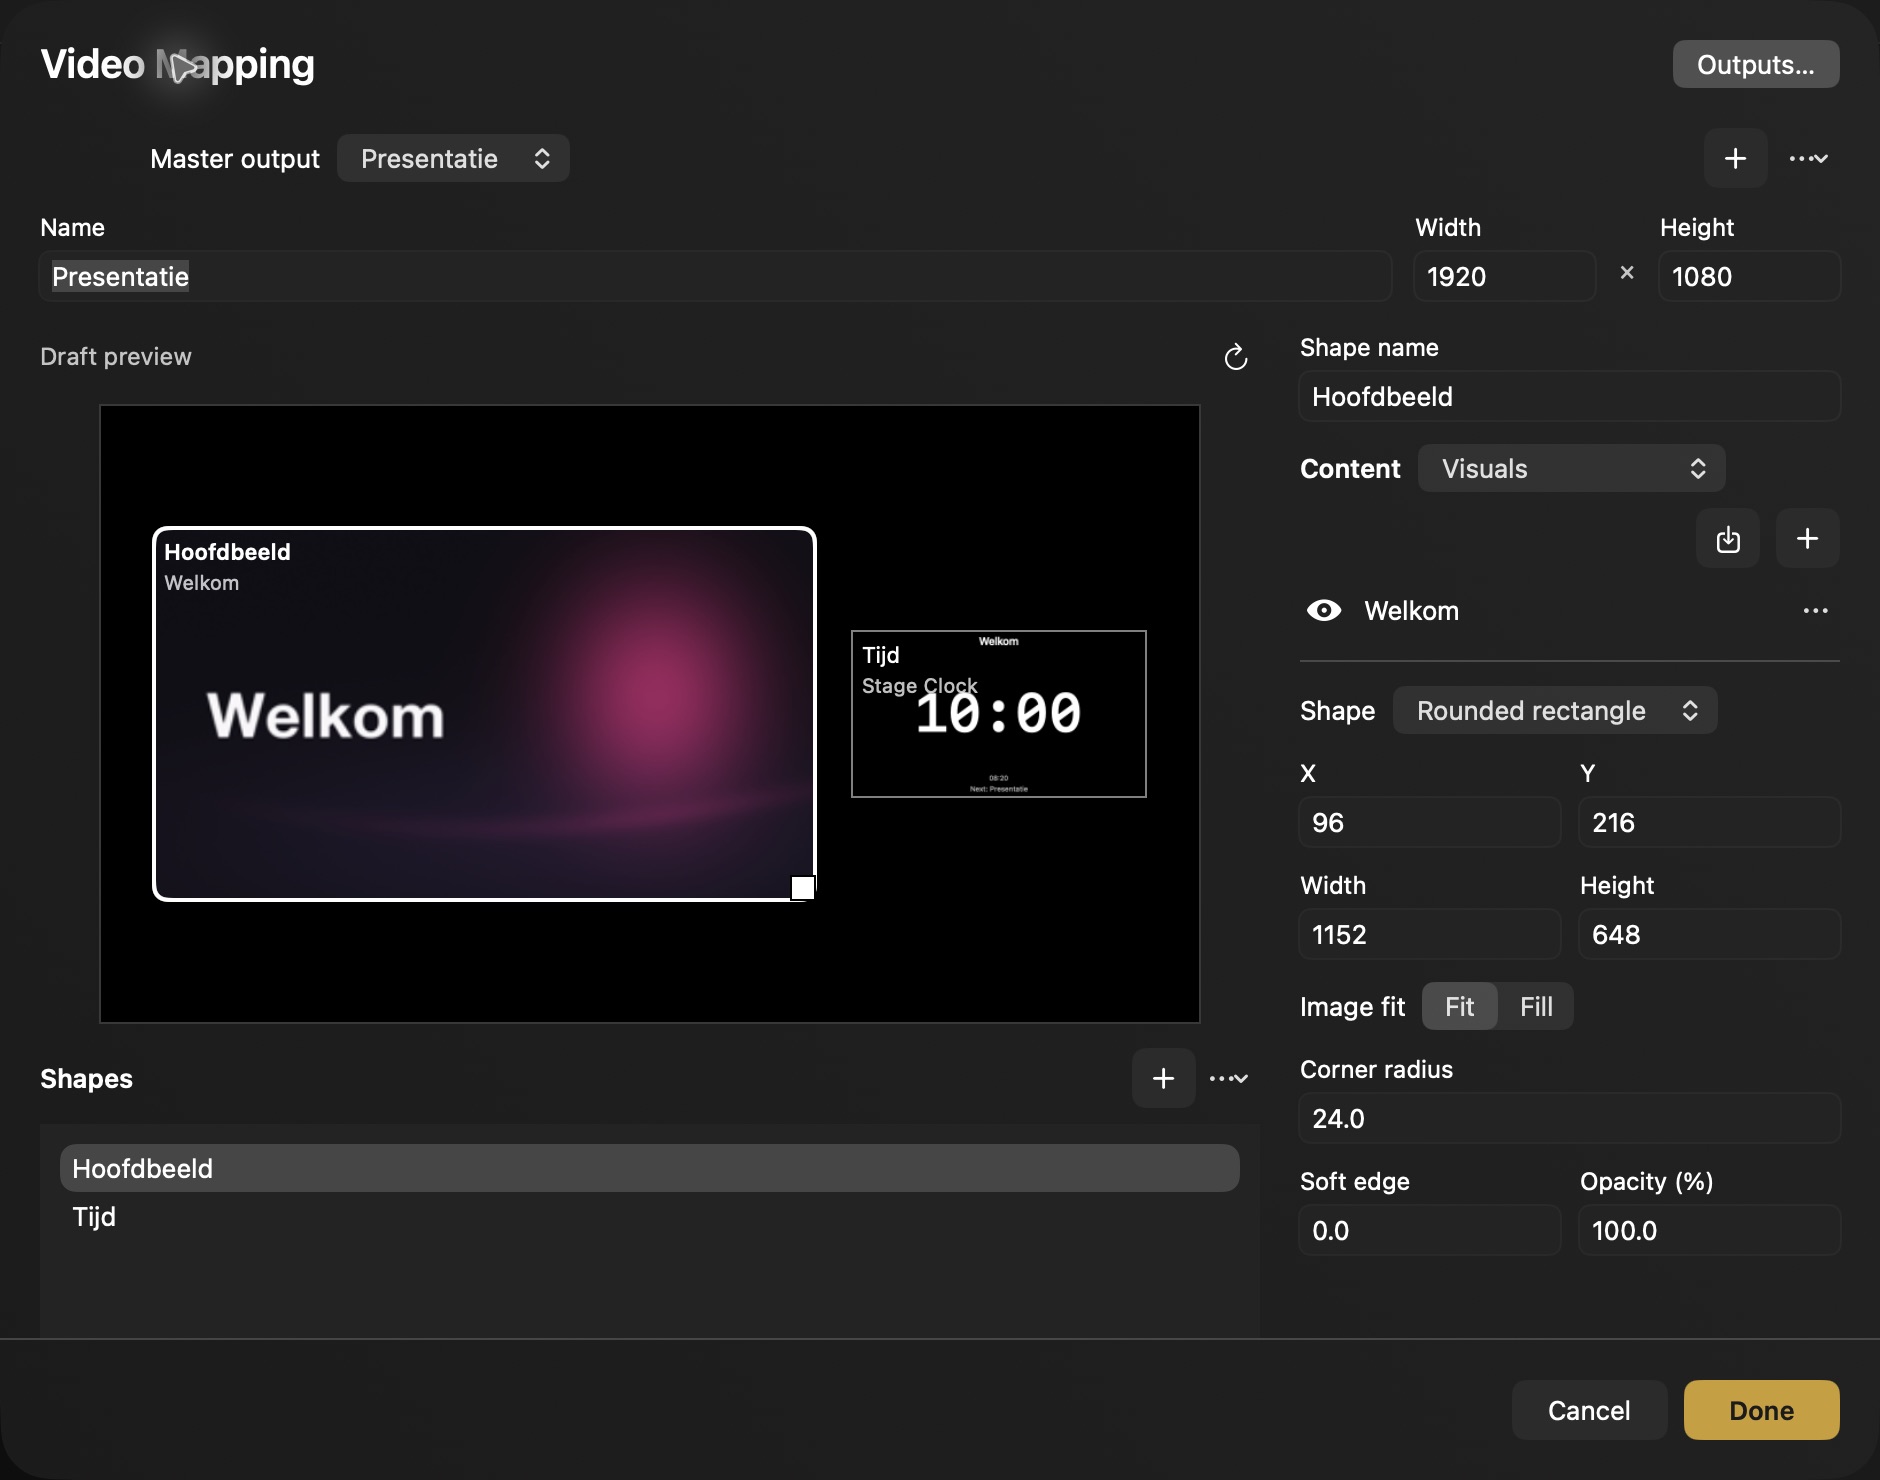Open the Content Visuals dropdown

[1571, 468]
